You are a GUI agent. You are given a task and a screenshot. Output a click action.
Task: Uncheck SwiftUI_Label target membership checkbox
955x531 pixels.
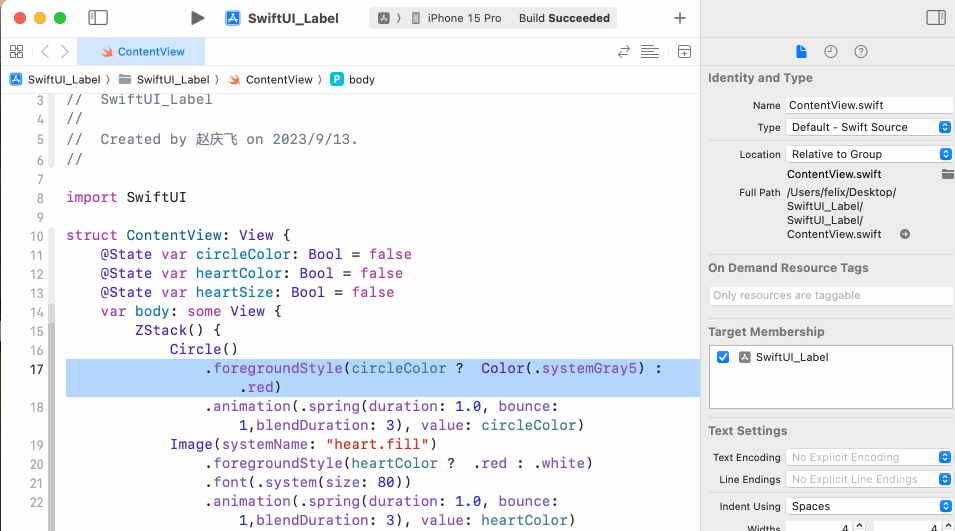(x=723, y=357)
